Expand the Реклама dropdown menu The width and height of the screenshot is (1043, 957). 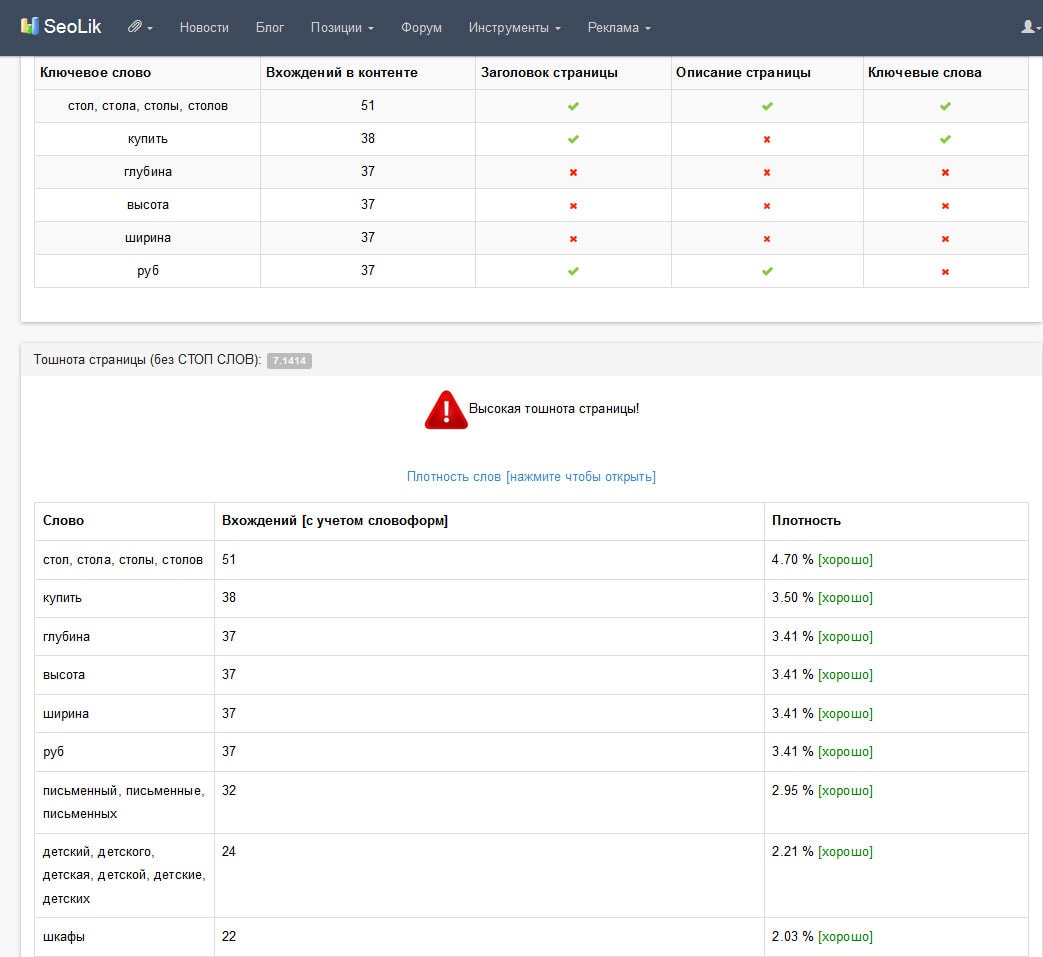619,28
